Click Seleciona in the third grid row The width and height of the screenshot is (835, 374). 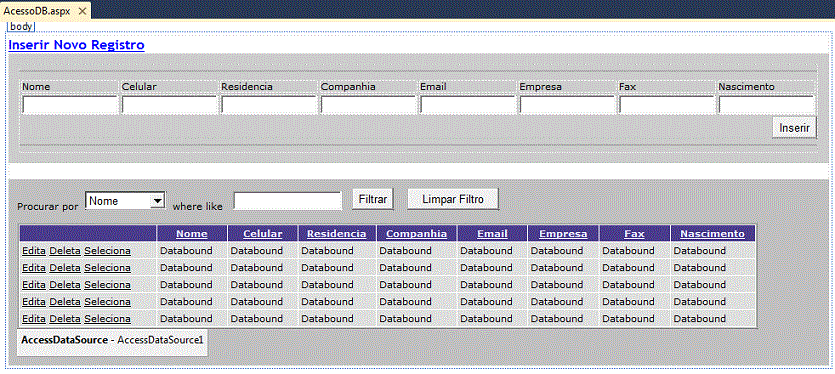point(108,284)
